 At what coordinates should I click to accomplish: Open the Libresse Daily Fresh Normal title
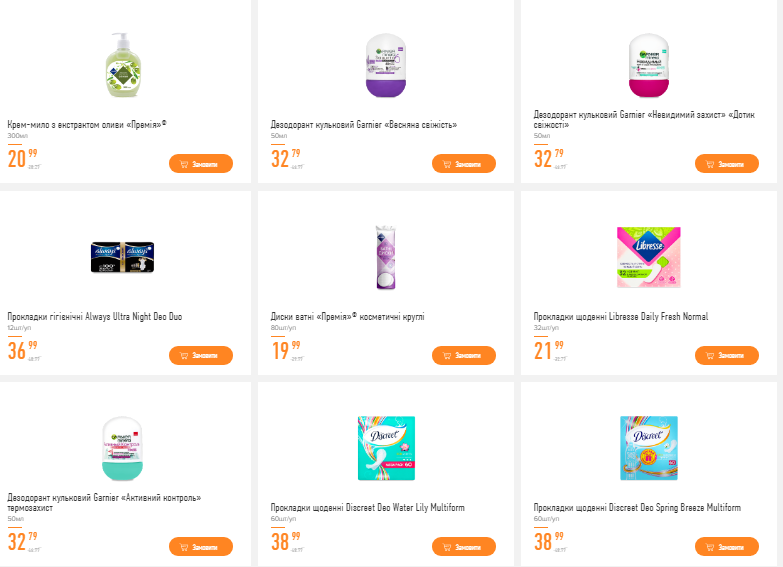pyautogui.click(x=620, y=317)
